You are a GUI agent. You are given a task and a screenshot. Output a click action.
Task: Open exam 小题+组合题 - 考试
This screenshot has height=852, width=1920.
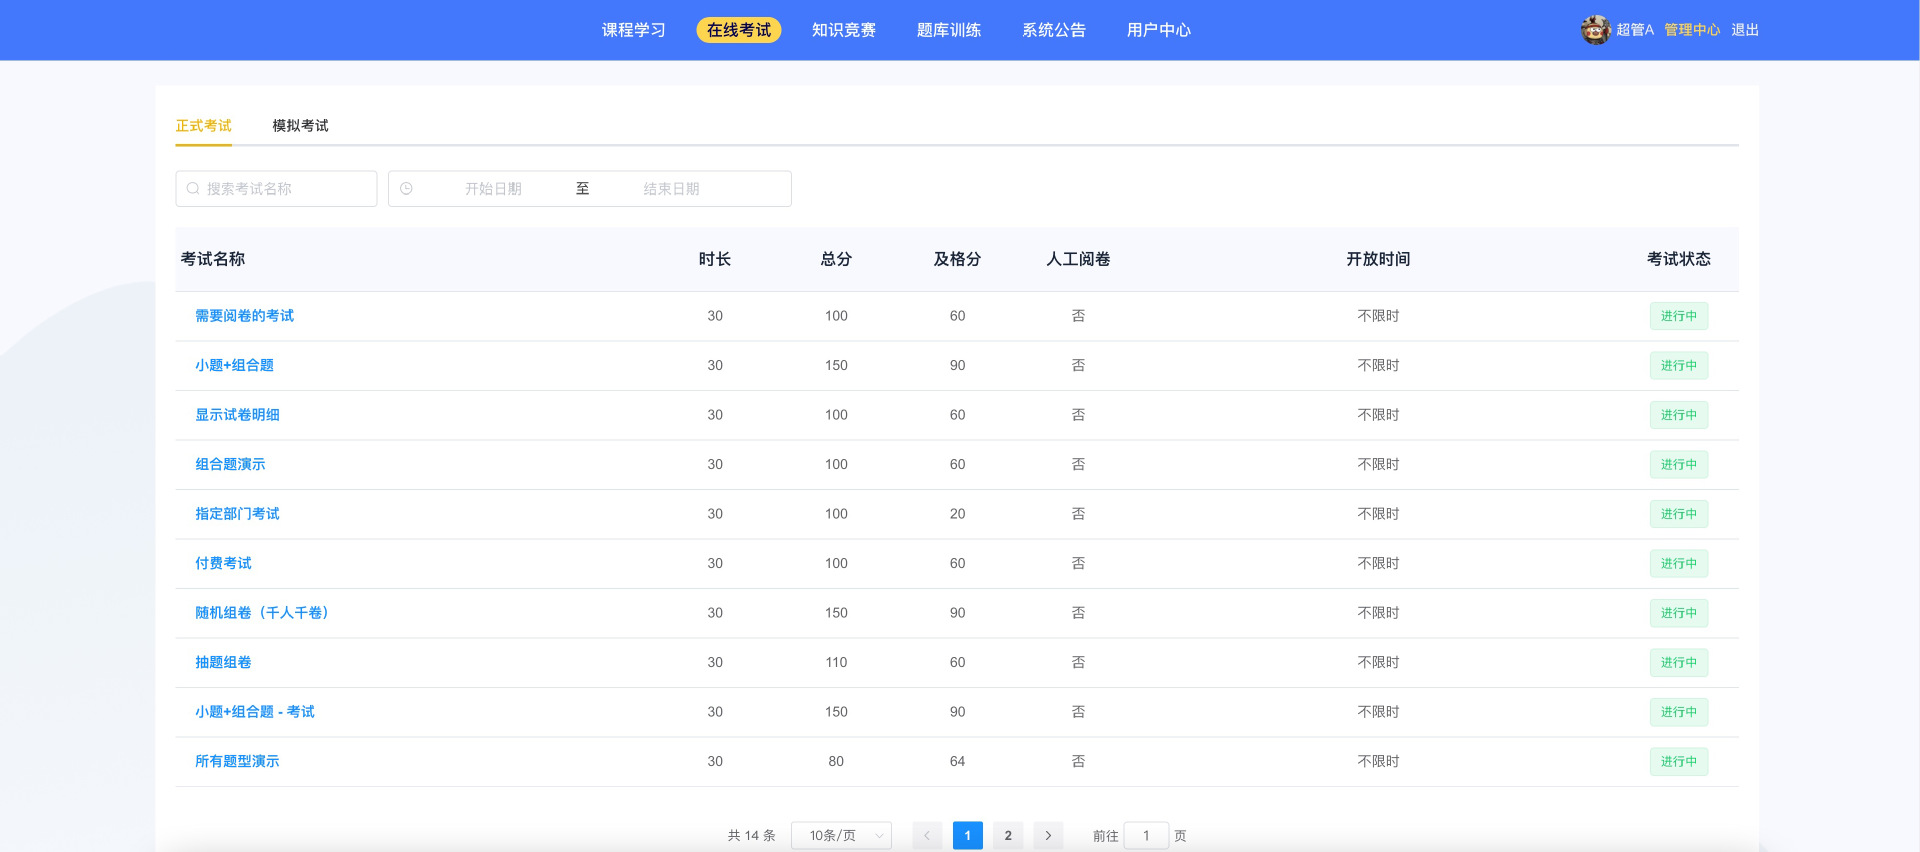[255, 712]
